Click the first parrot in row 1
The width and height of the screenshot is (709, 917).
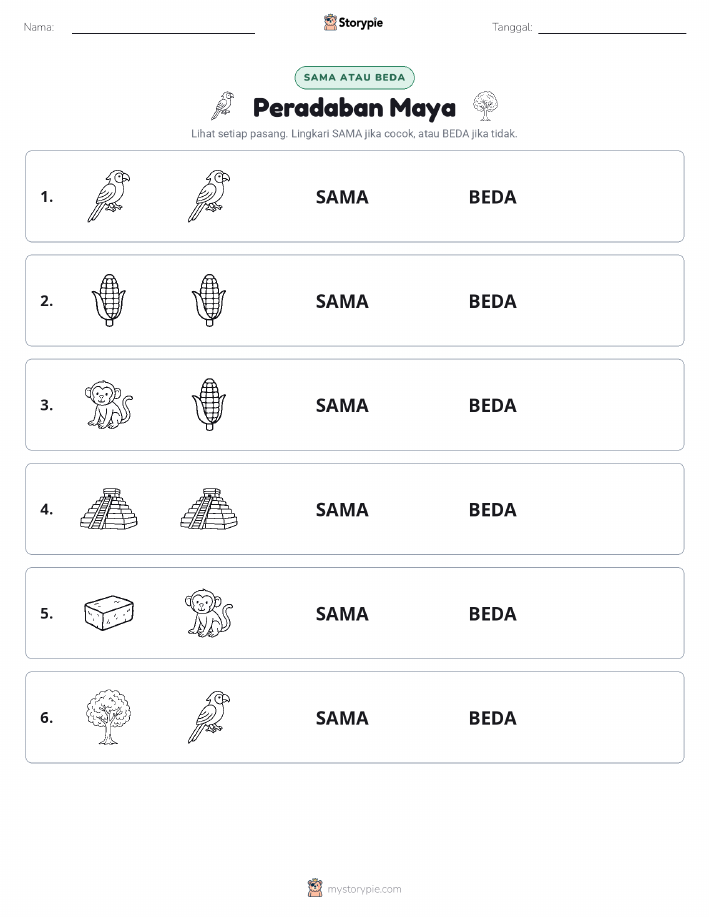109,196
